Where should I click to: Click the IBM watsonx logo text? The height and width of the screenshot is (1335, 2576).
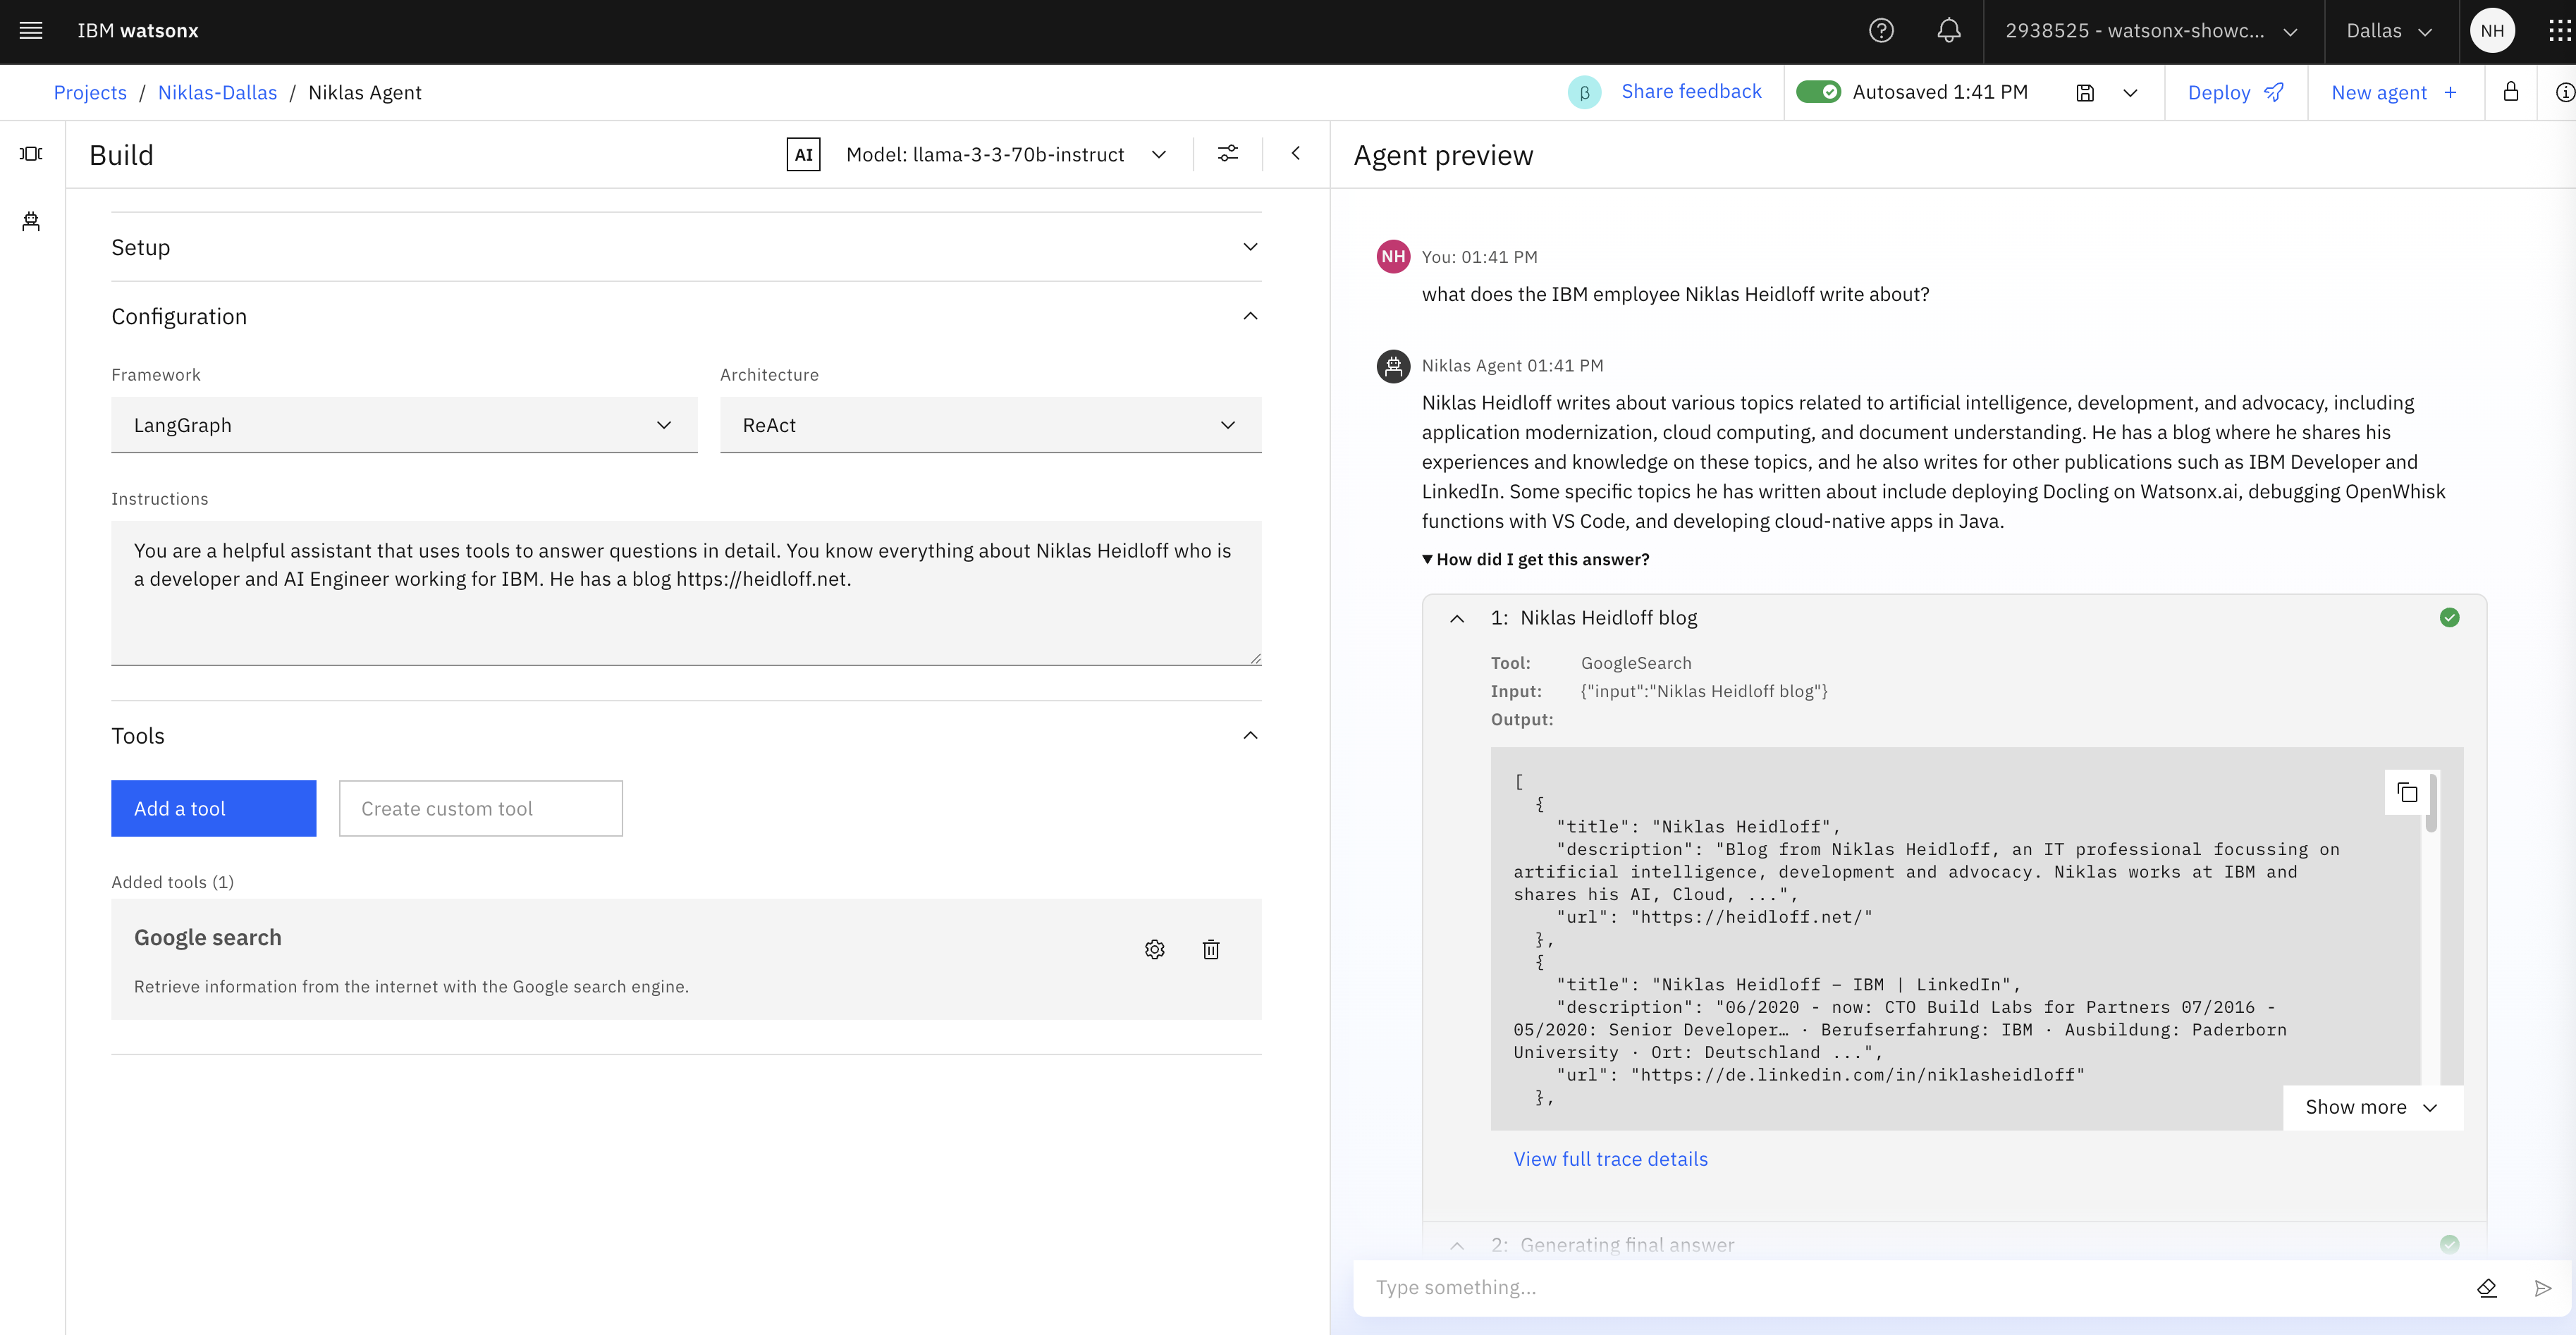point(138,31)
